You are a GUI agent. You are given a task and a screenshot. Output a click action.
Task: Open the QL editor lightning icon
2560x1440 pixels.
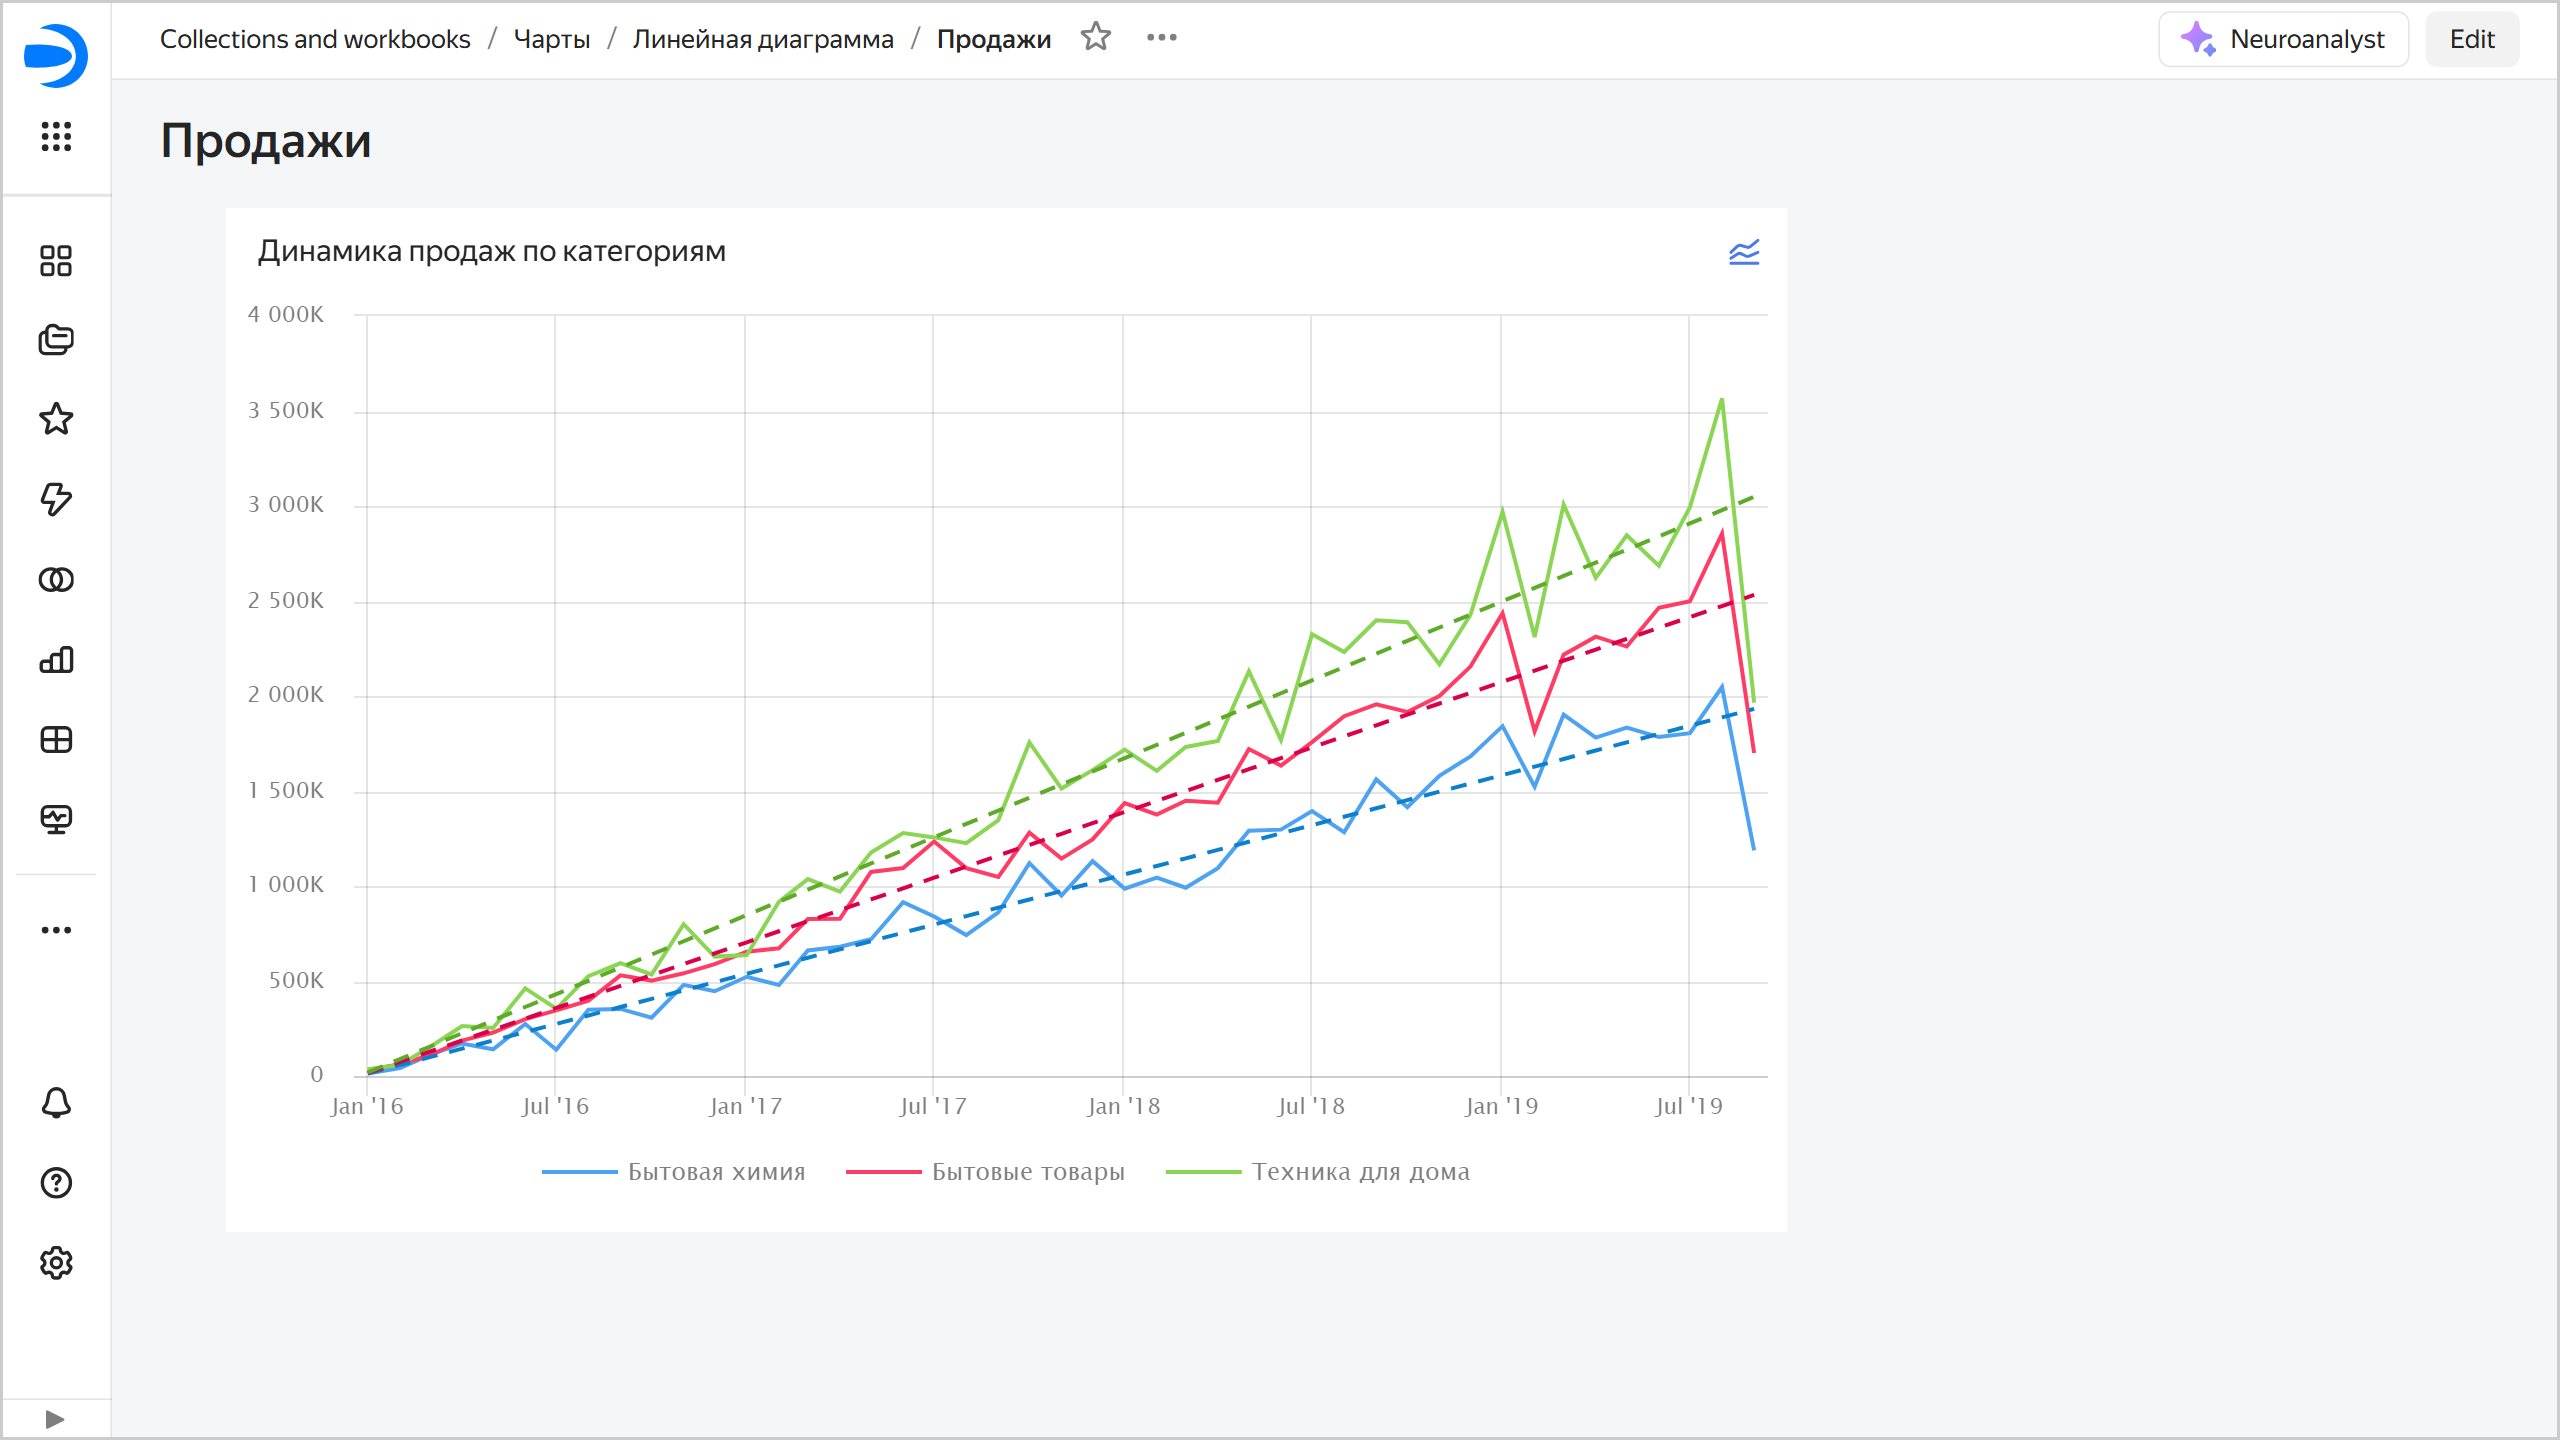pos(57,500)
